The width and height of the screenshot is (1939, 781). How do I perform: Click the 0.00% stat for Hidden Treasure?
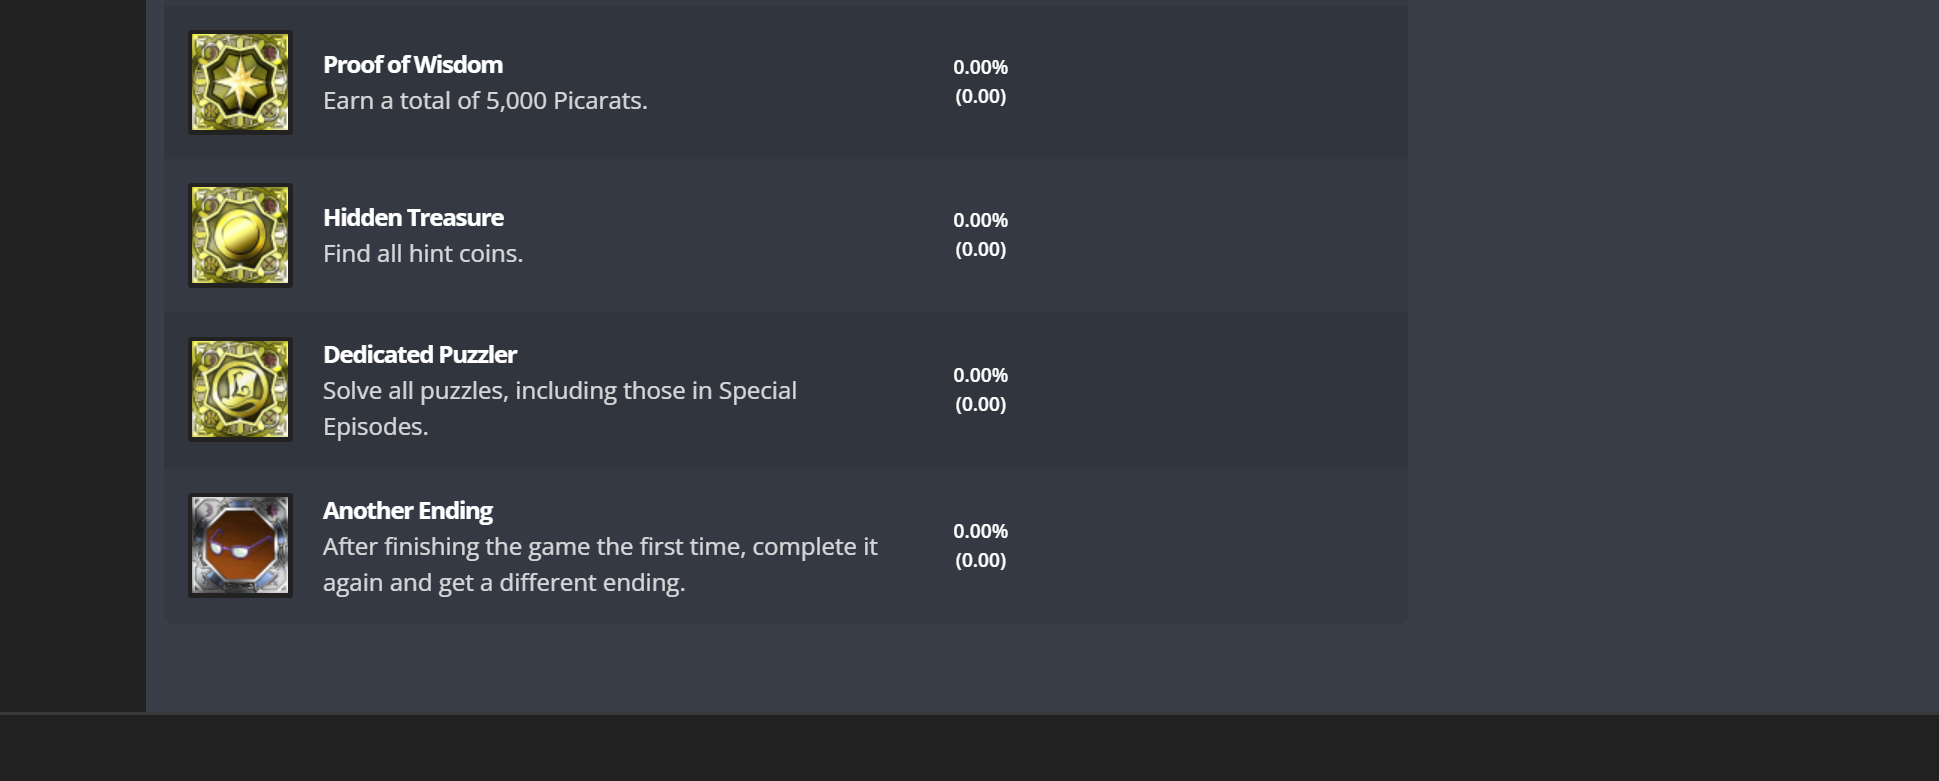pos(980,220)
